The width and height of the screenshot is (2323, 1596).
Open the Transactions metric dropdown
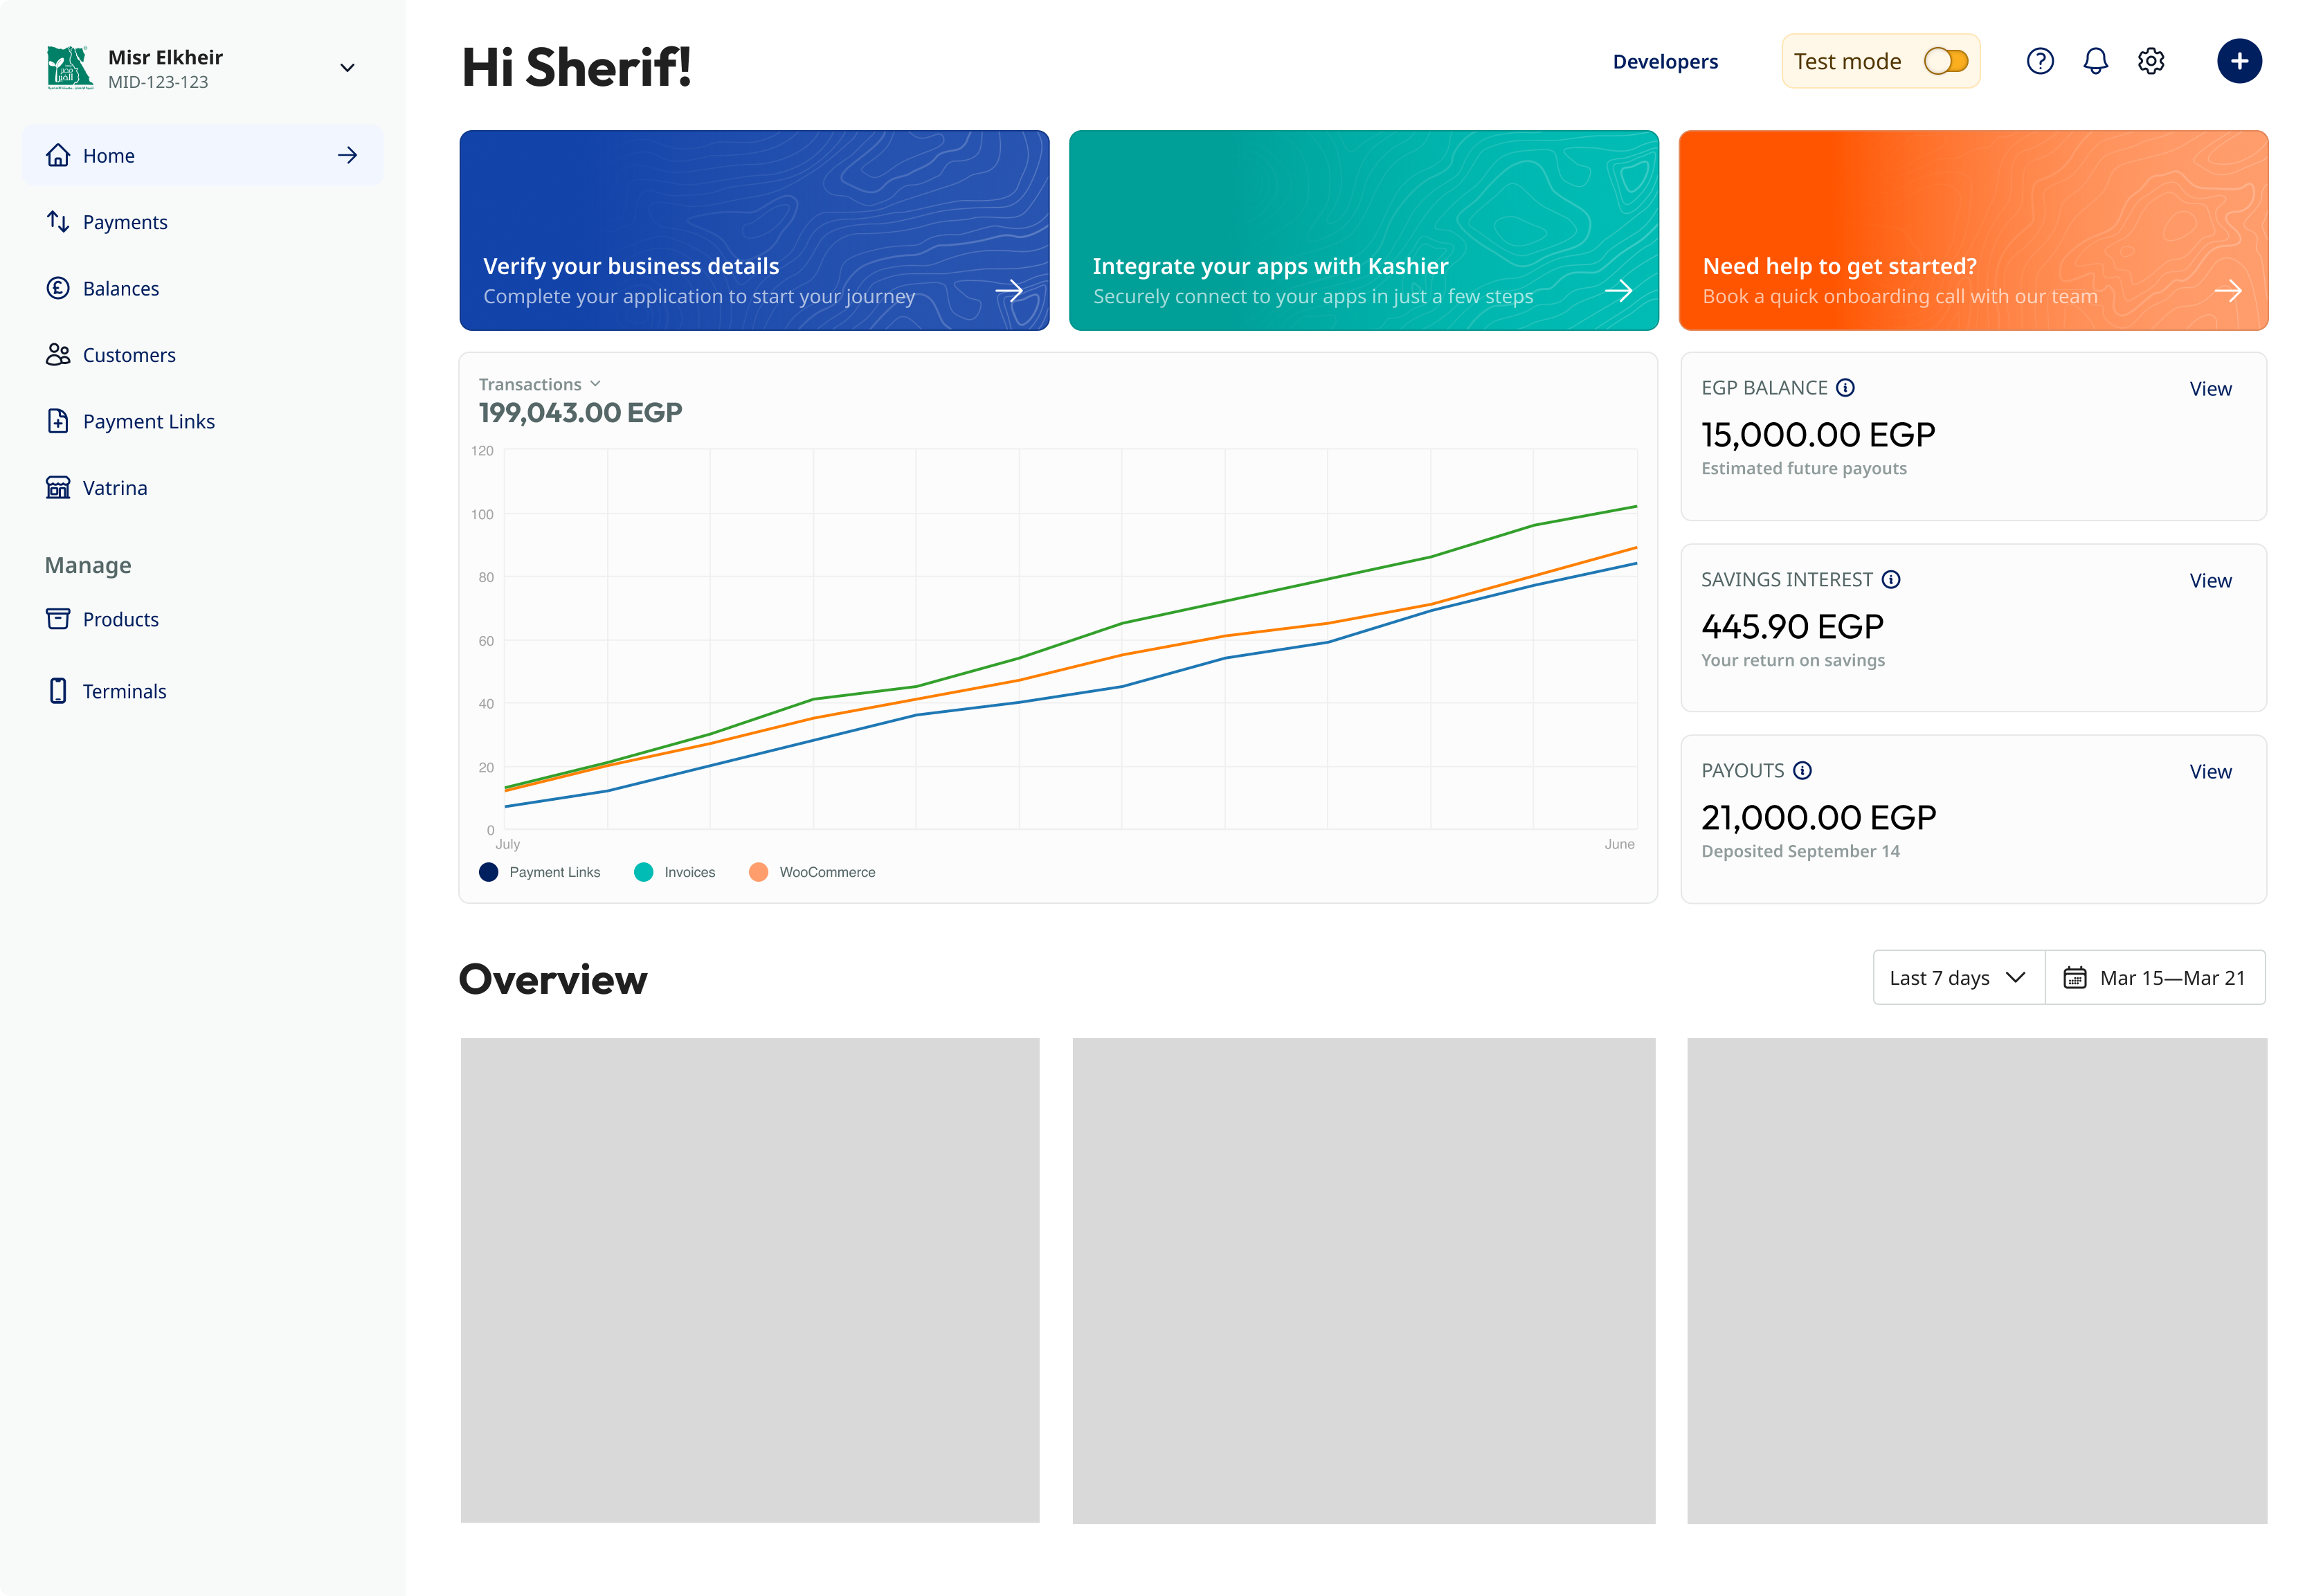(x=539, y=384)
